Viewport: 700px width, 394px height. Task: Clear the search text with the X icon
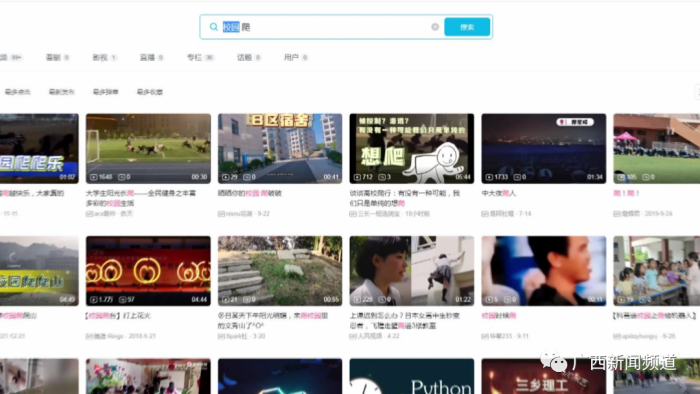tap(435, 27)
